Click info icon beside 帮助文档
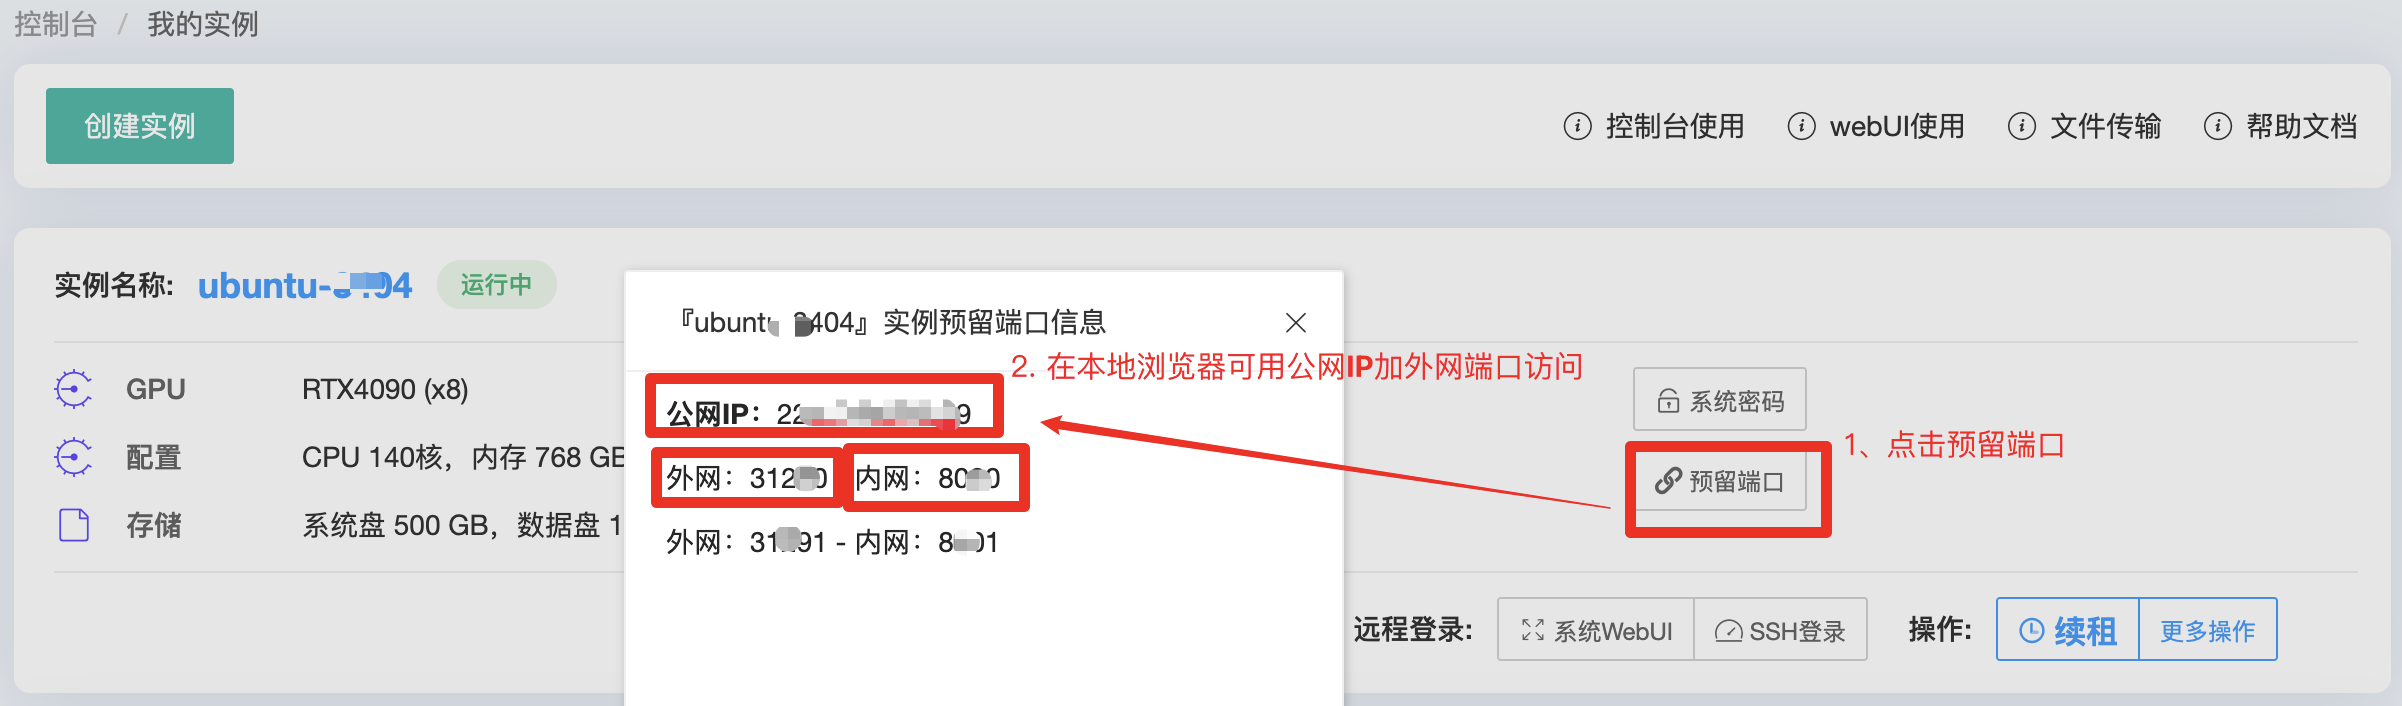The image size is (2402, 706). pyautogui.click(x=2217, y=126)
